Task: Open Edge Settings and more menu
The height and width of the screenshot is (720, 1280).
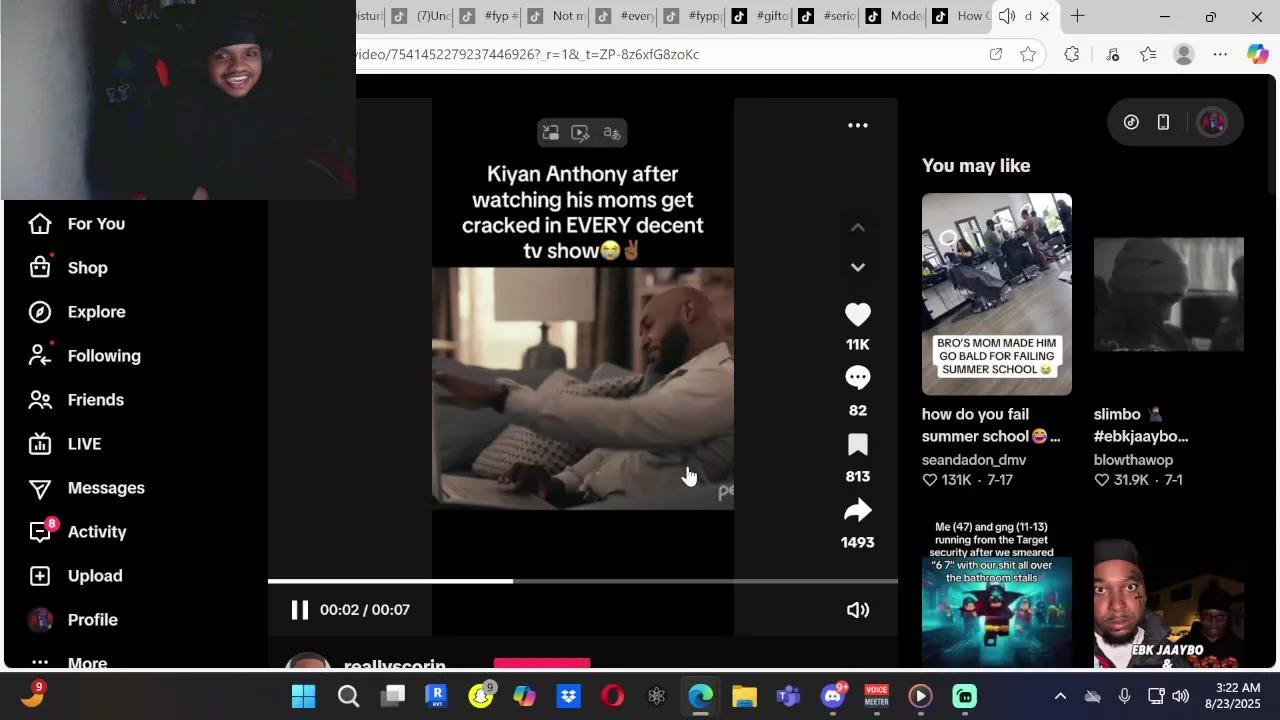Action: (1220, 54)
